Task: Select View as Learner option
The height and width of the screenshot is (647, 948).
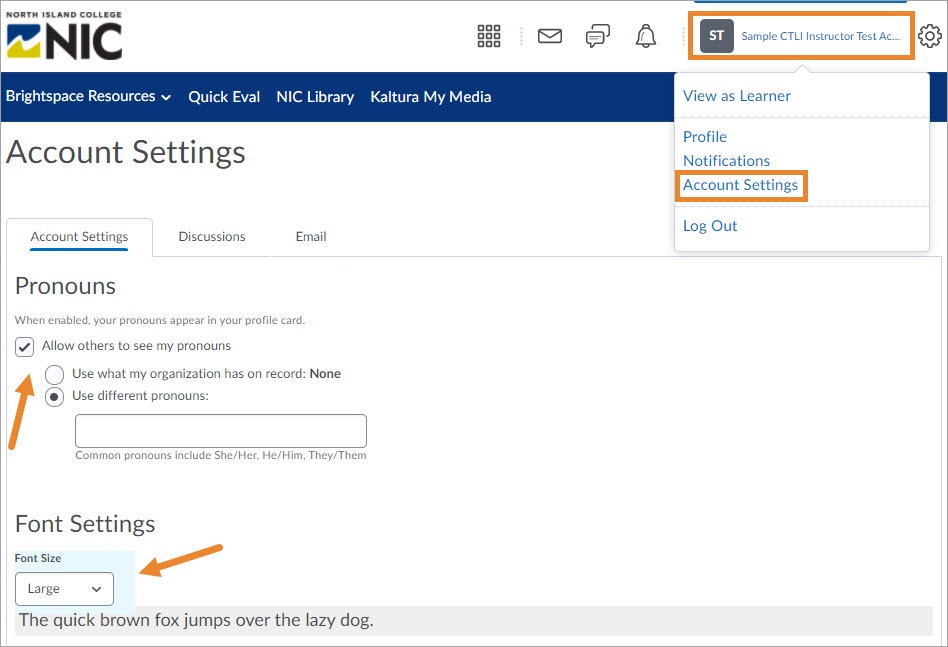Action: pos(737,96)
